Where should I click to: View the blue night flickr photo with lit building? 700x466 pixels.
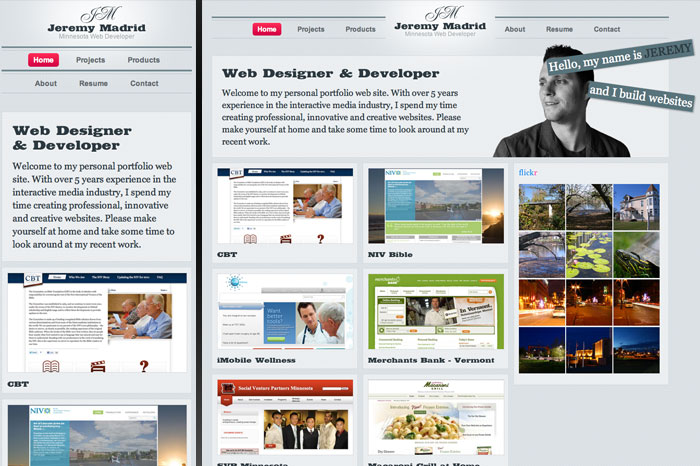tap(589, 350)
